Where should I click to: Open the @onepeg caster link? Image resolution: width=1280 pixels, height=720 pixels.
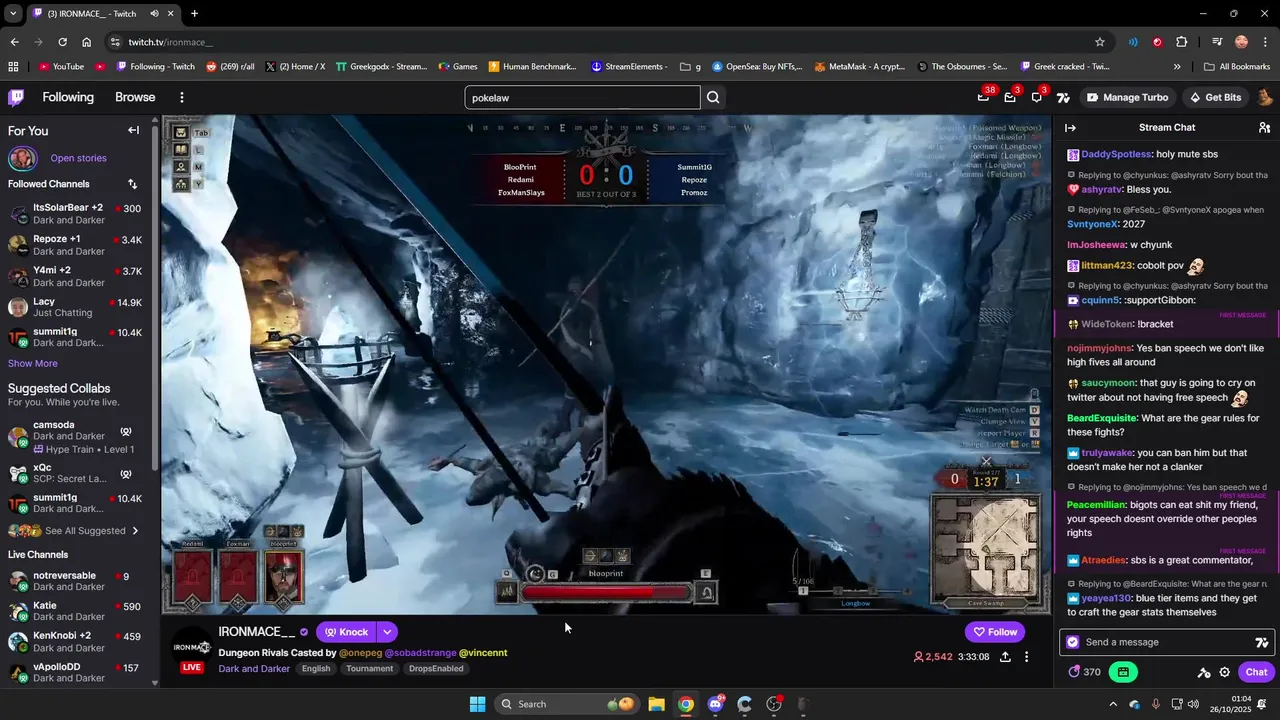[x=360, y=653]
